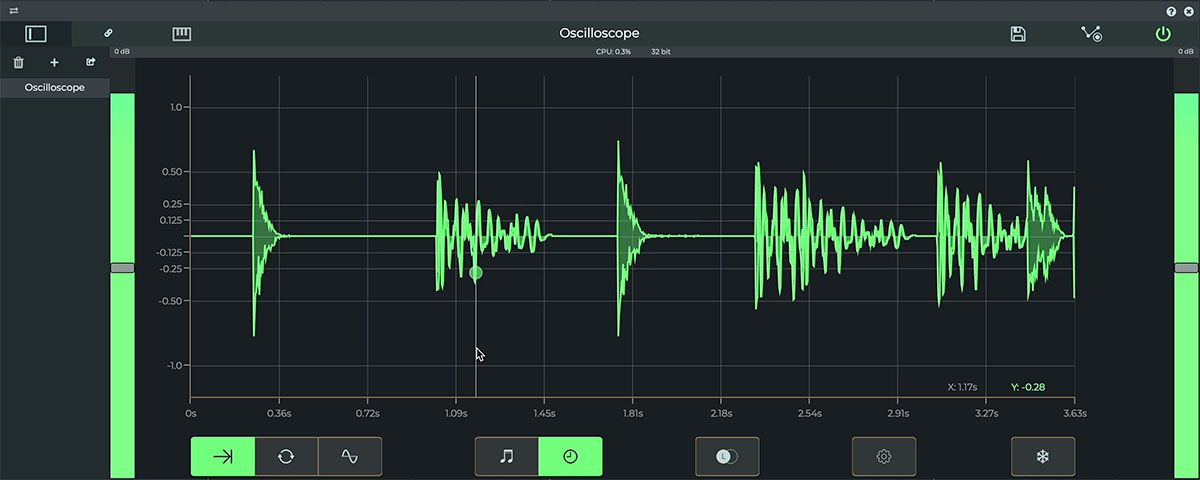The width and height of the screenshot is (1200, 480).
Task: Open the piano keyboard panel
Action: pos(181,34)
